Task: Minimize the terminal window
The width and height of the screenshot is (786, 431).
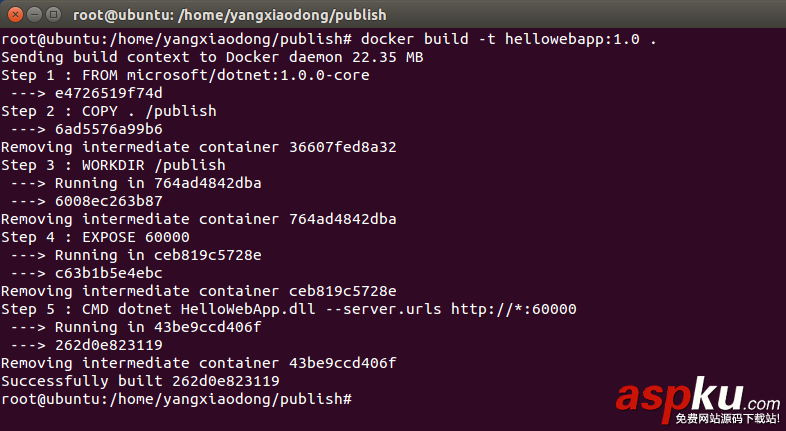Action: coord(33,15)
